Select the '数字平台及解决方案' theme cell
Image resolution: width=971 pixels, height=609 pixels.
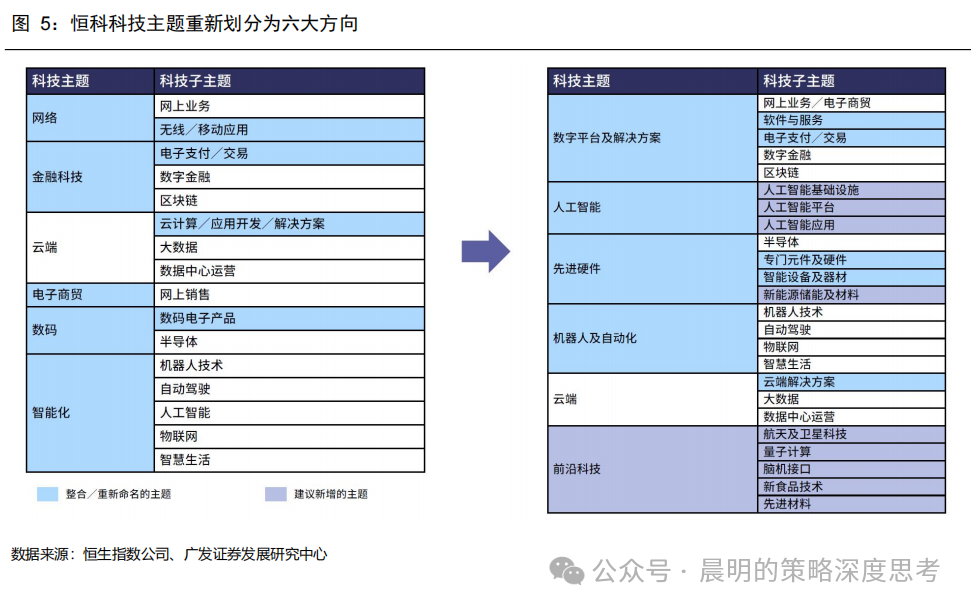[x=652, y=138]
